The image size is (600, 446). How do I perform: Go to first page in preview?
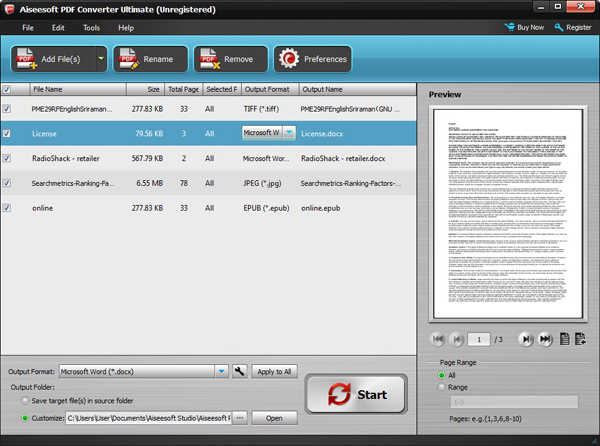438,339
